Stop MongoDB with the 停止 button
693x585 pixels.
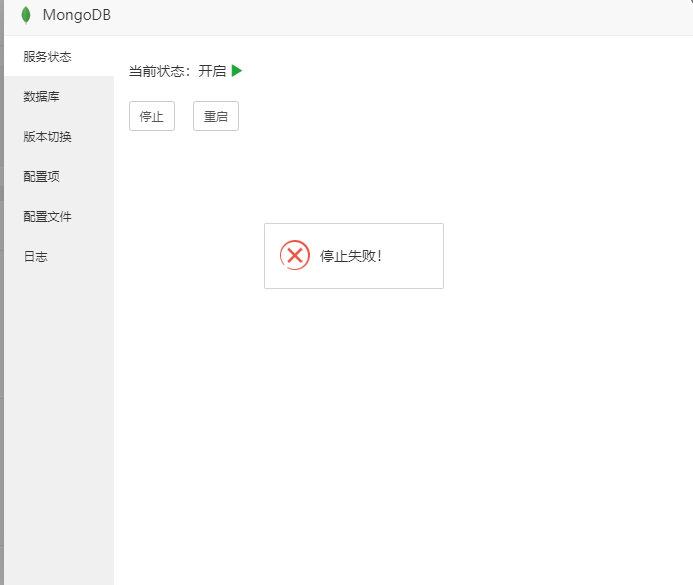click(152, 116)
